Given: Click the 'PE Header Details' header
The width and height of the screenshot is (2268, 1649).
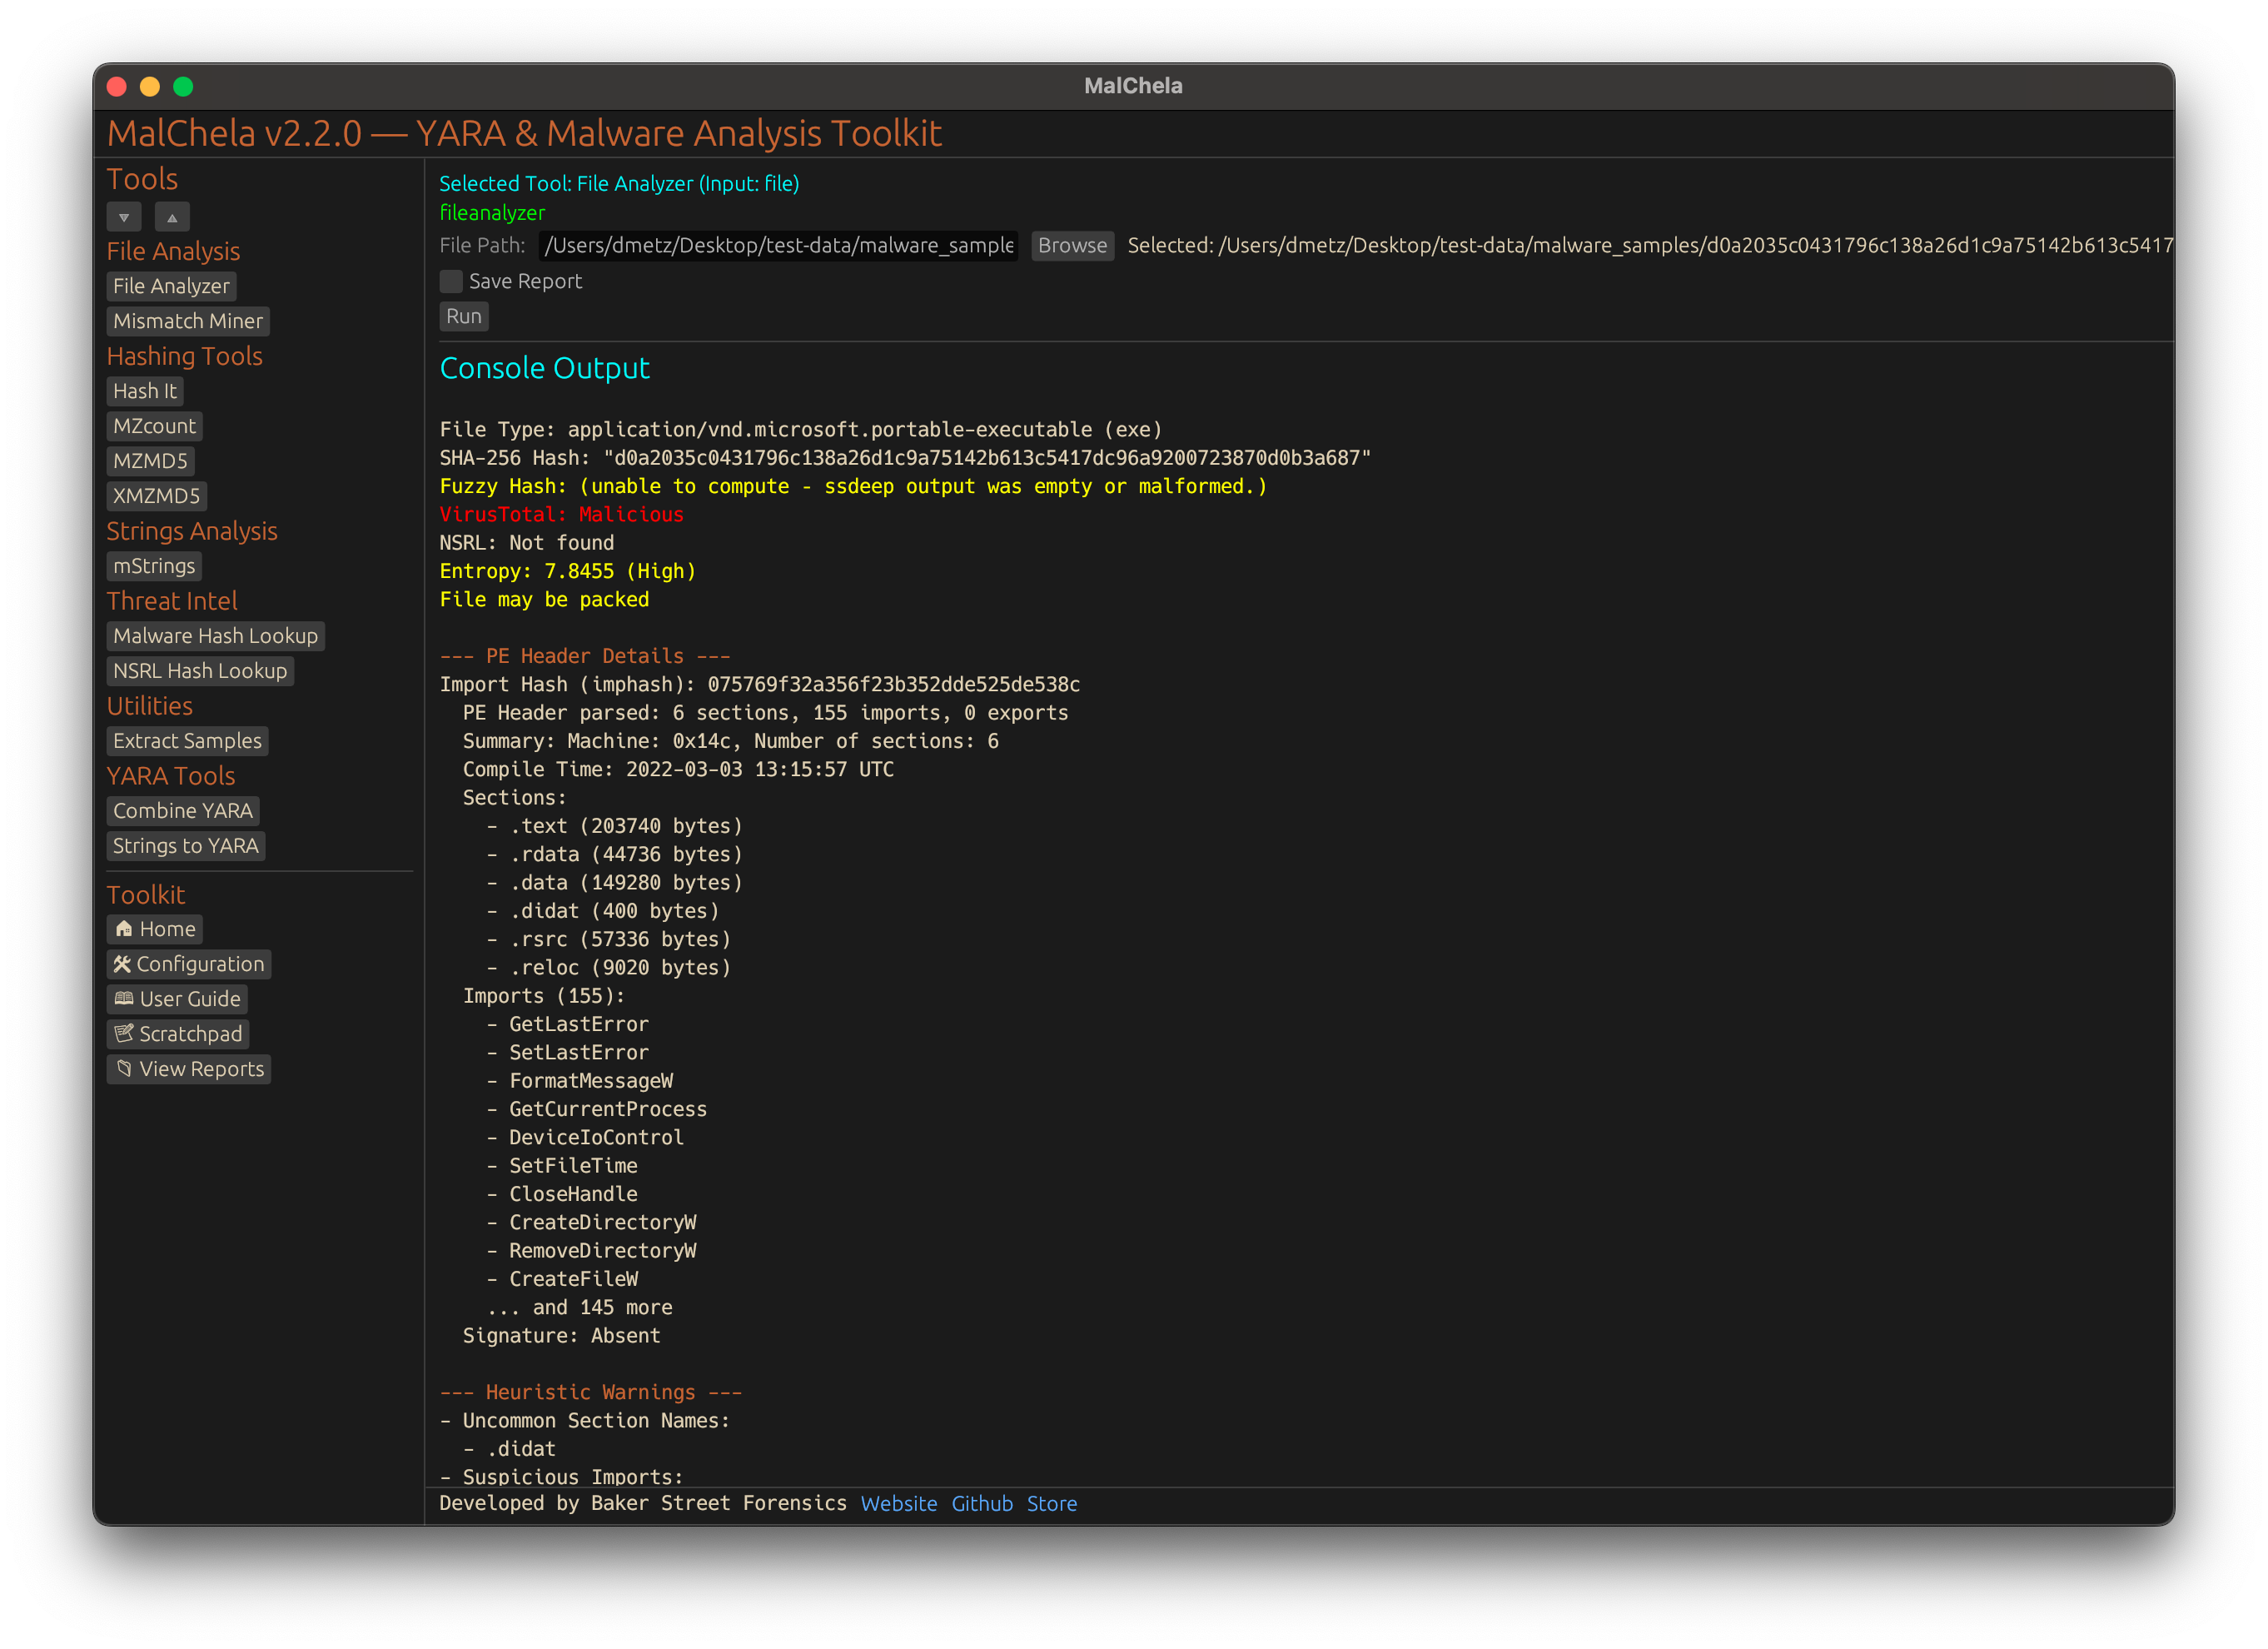Looking at the screenshot, I should point(586,656).
